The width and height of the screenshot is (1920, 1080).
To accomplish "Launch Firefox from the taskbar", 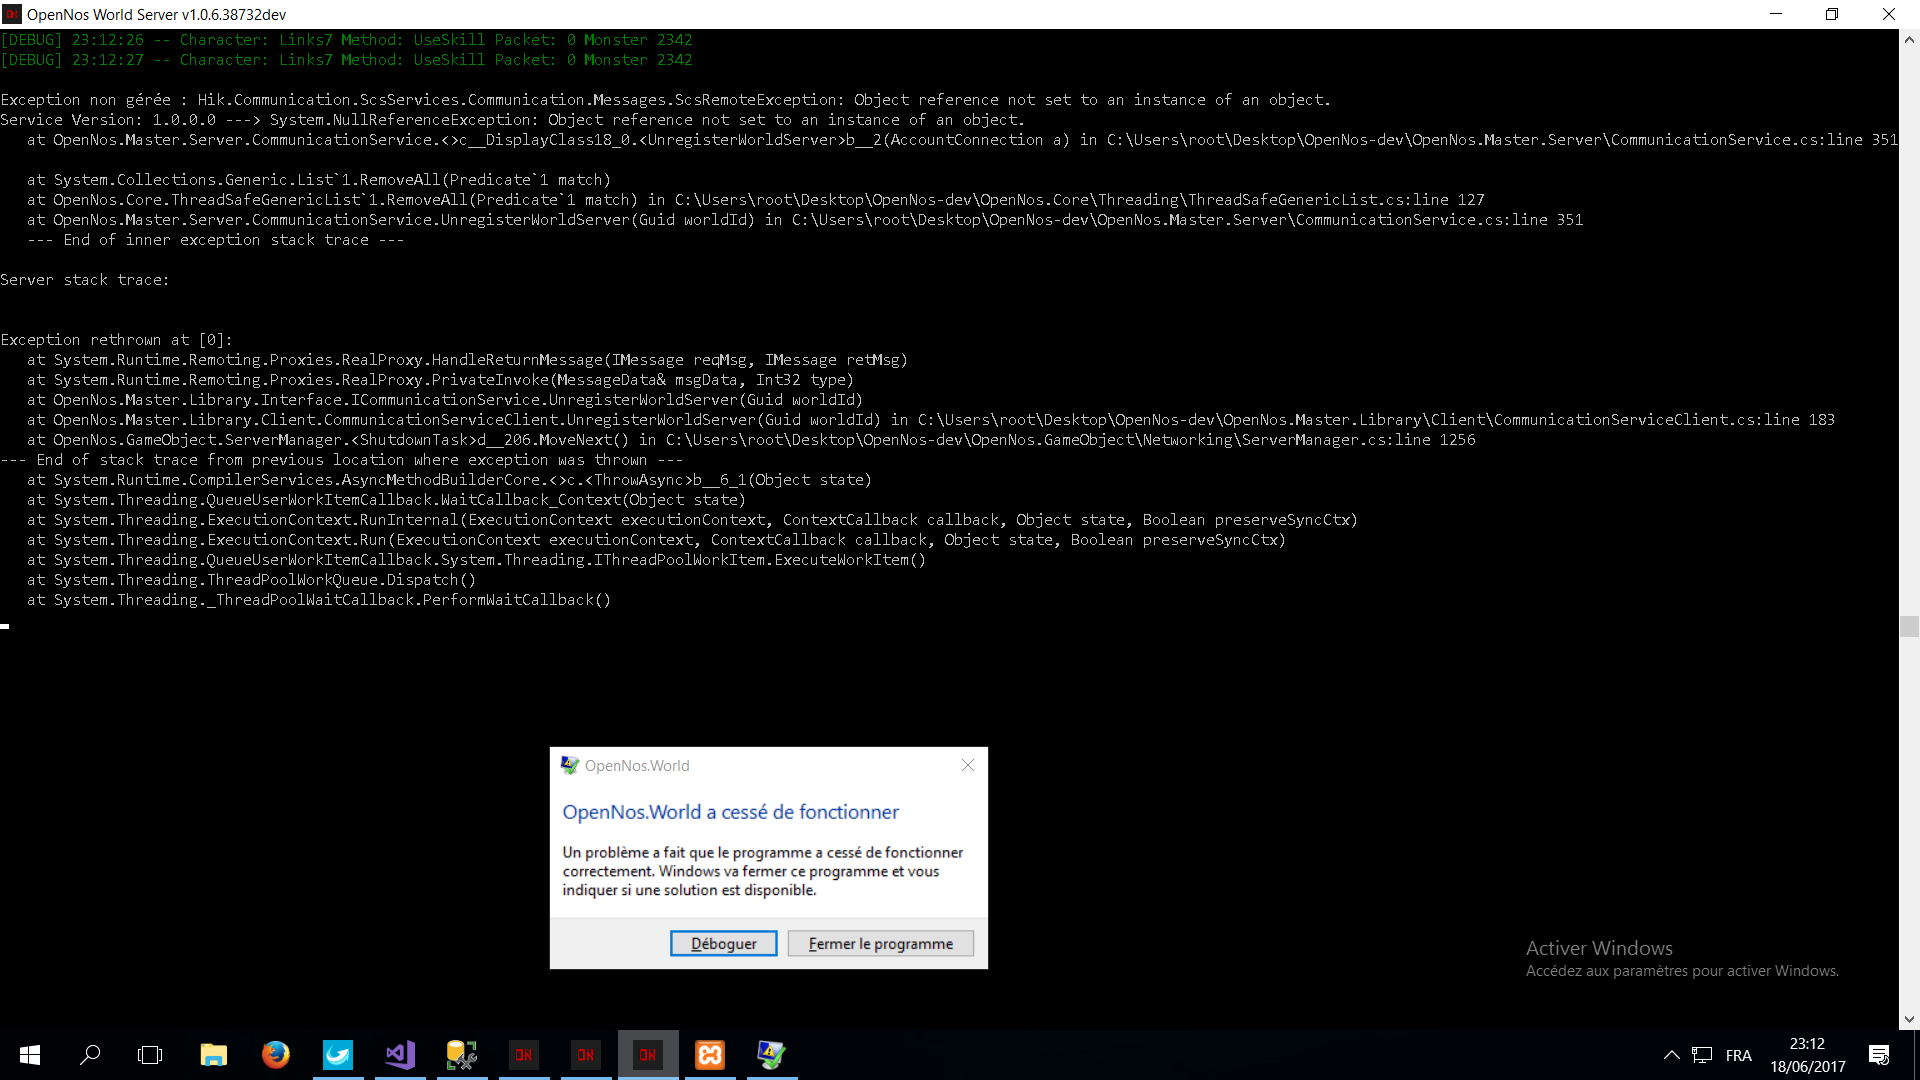I will coord(275,1055).
